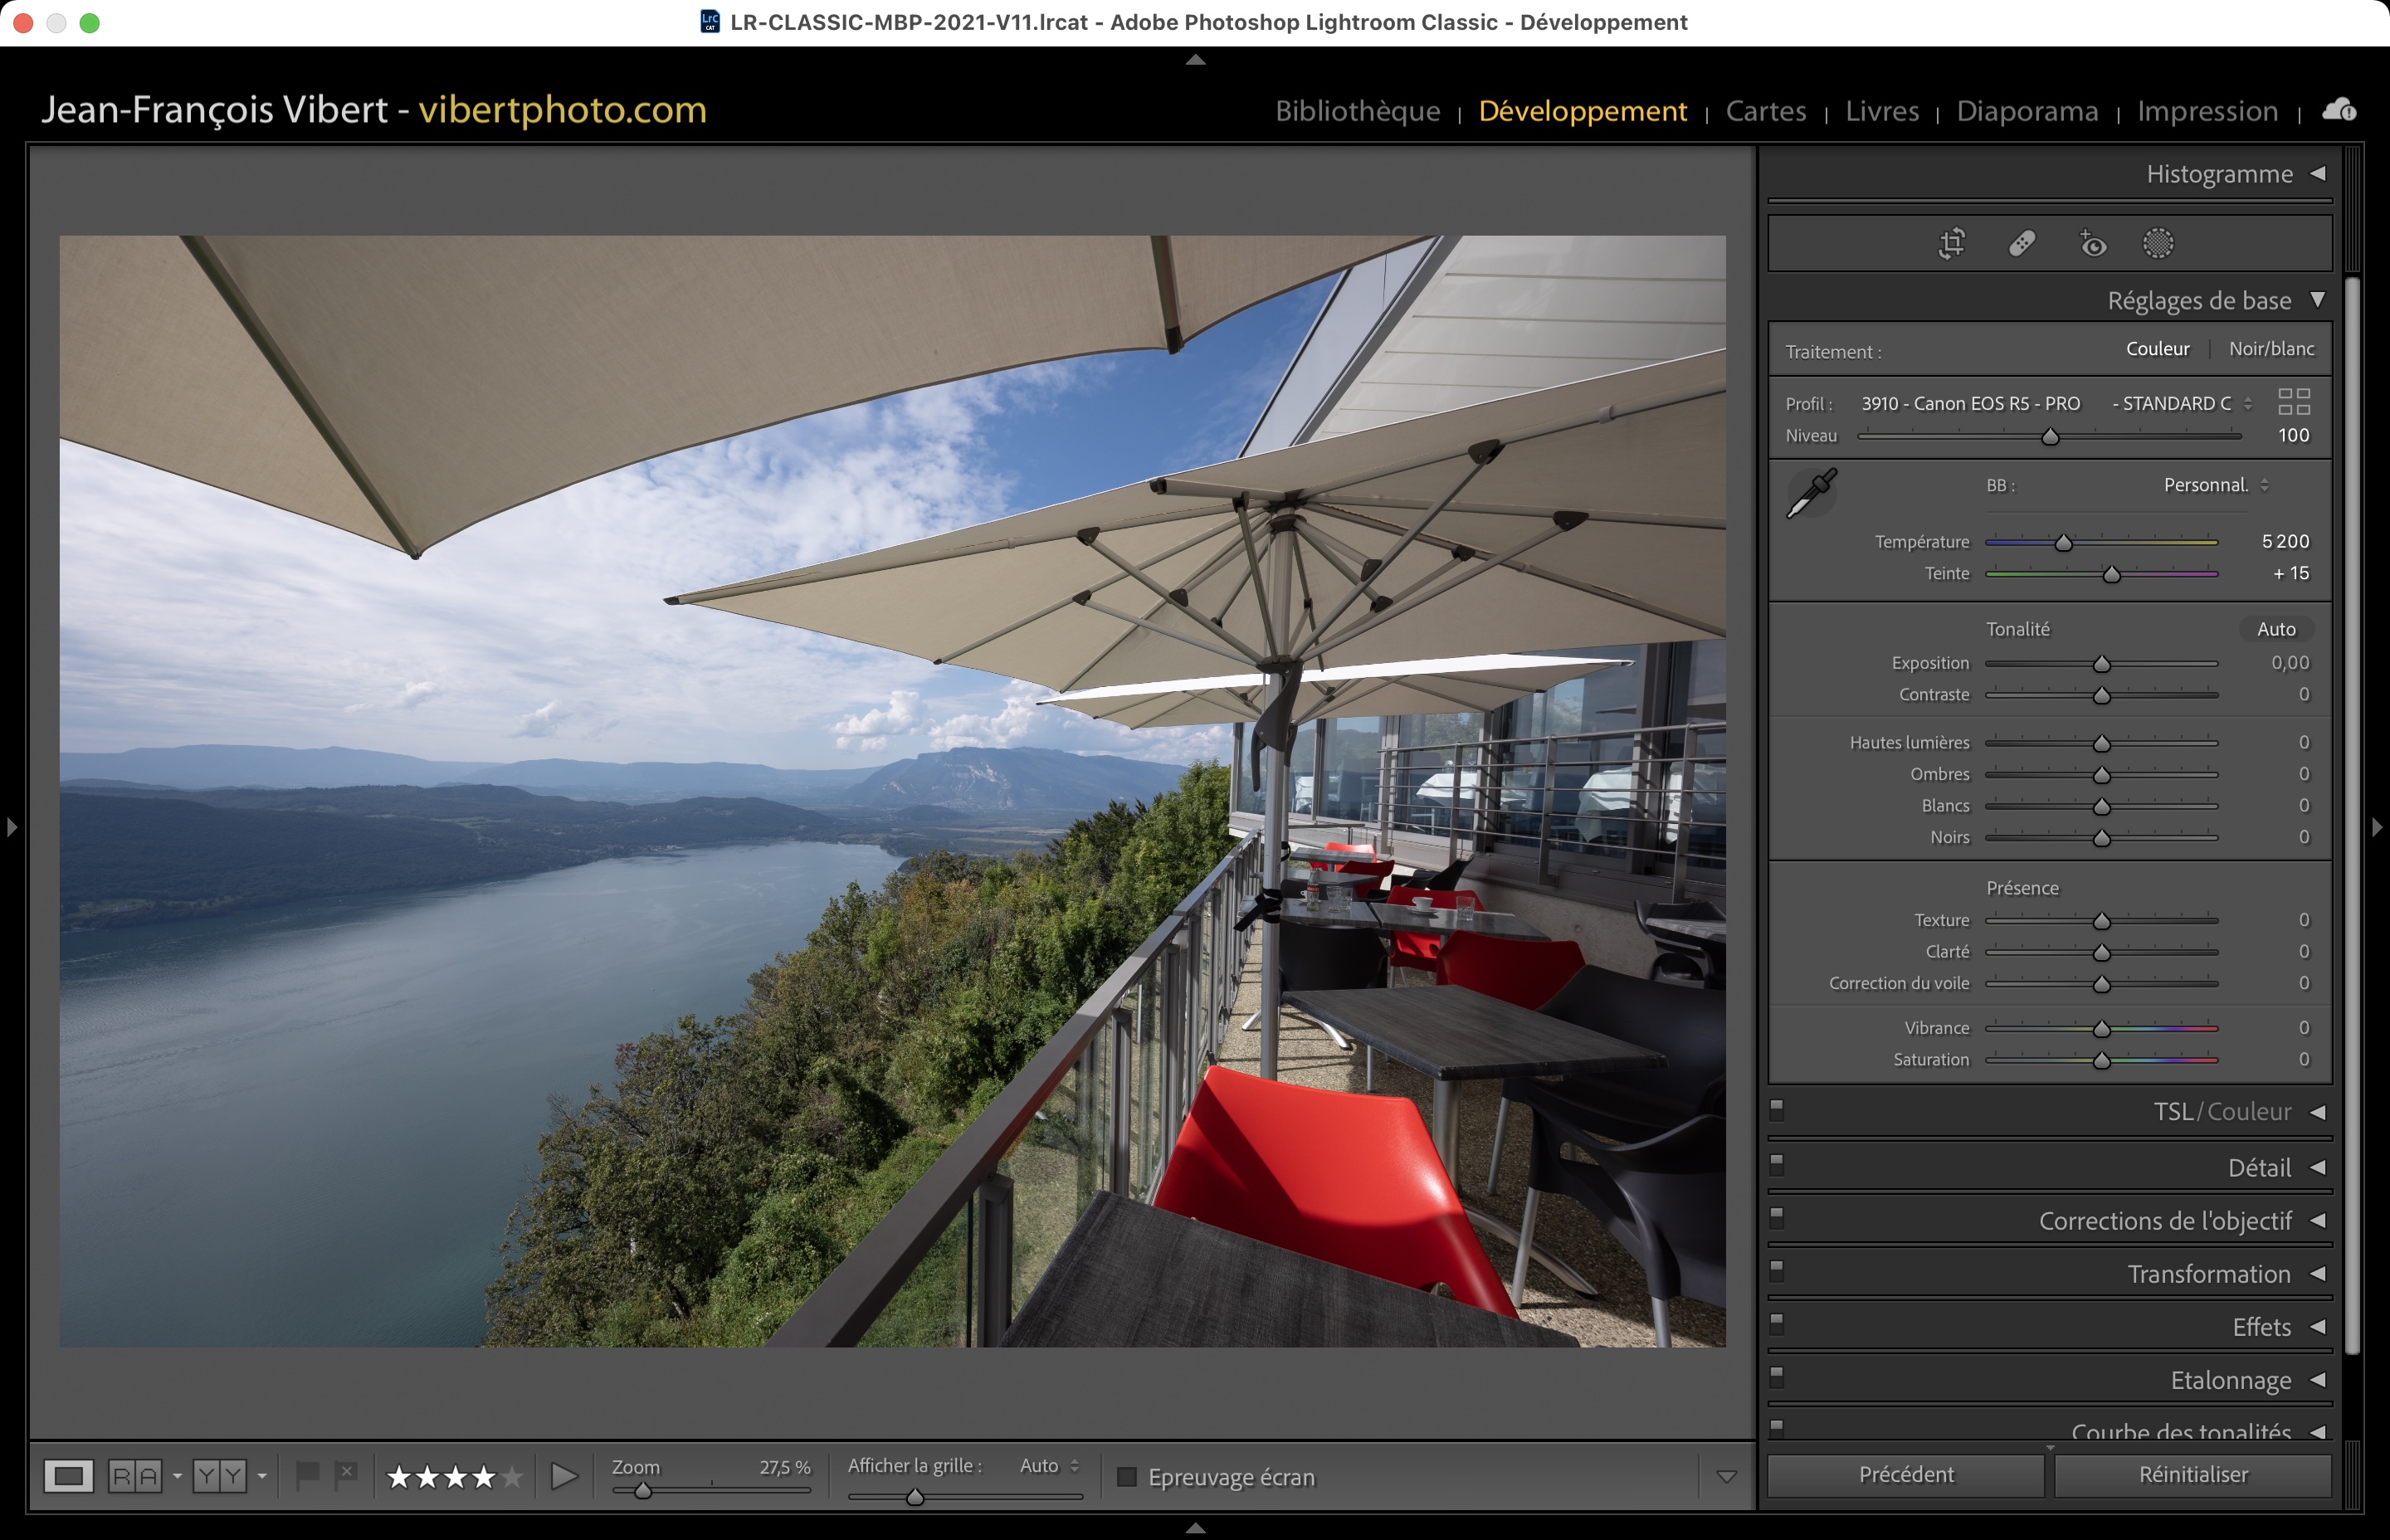
Task: Start the impromptu slideshow play button
Action: point(564,1476)
